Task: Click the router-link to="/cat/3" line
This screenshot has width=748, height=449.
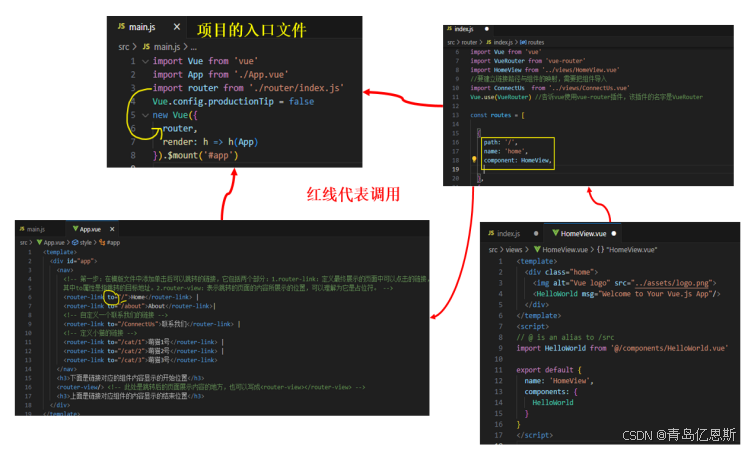Action: 140,360
